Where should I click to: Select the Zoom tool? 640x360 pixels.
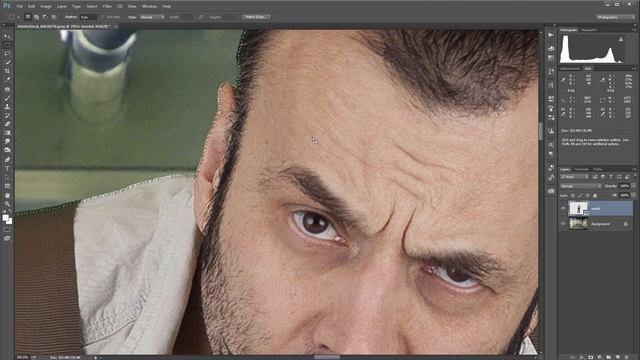coord(7,204)
